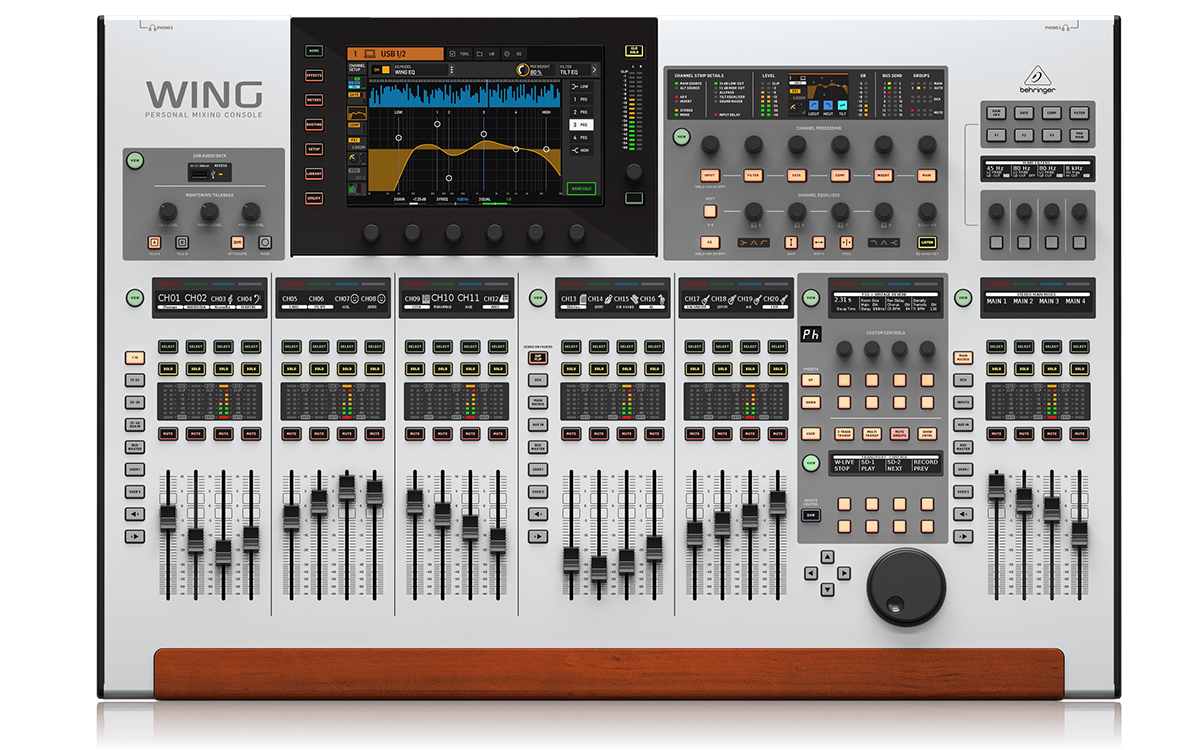This screenshot has height=750, width=1200.
Task: Tap the MIX WEIGHT 80% control
Action: click(x=533, y=70)
